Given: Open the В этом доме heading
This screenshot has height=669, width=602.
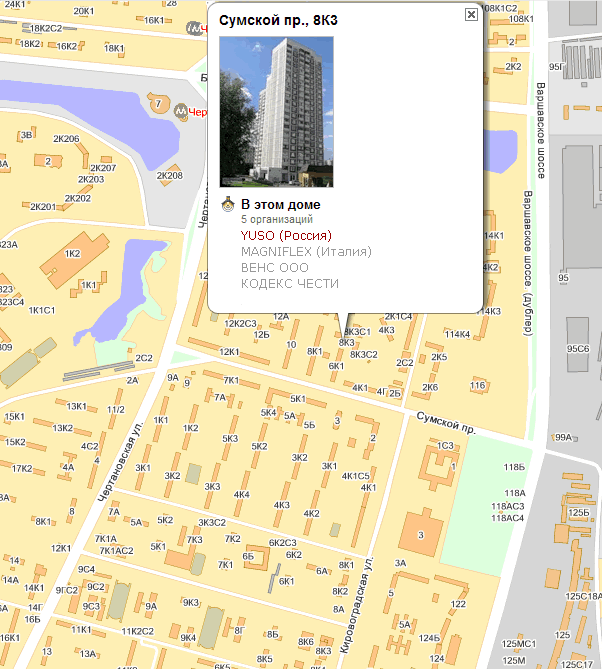Looking at the screenshot, I should 280,204.
